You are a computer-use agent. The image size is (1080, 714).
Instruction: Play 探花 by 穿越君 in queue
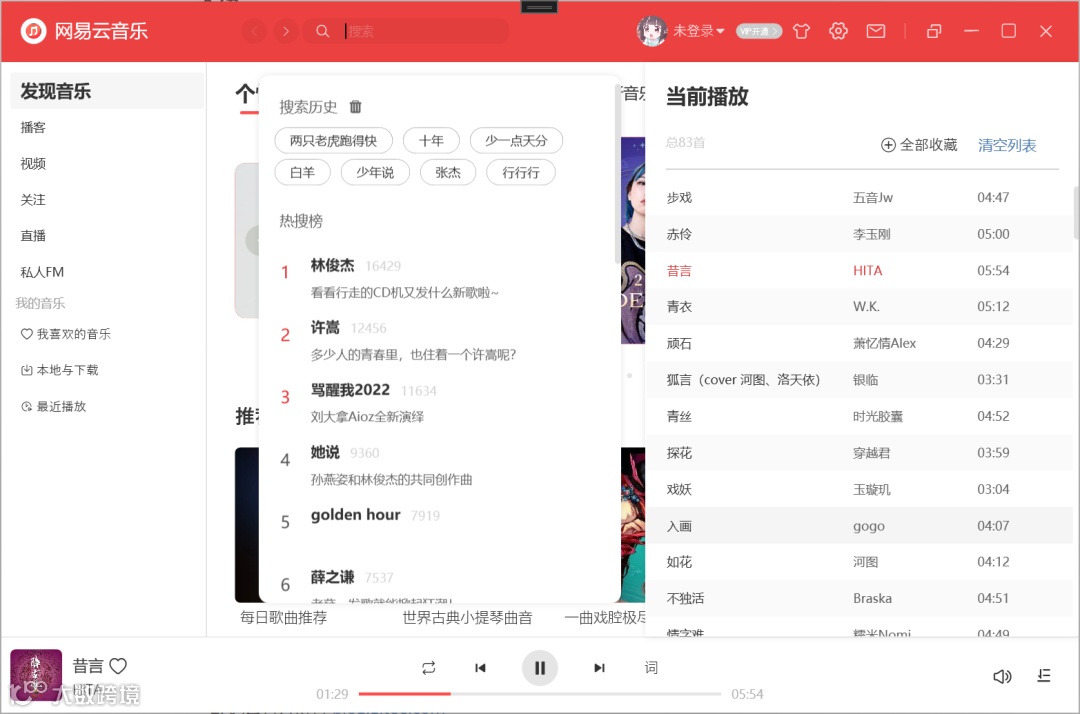point(859,452)
